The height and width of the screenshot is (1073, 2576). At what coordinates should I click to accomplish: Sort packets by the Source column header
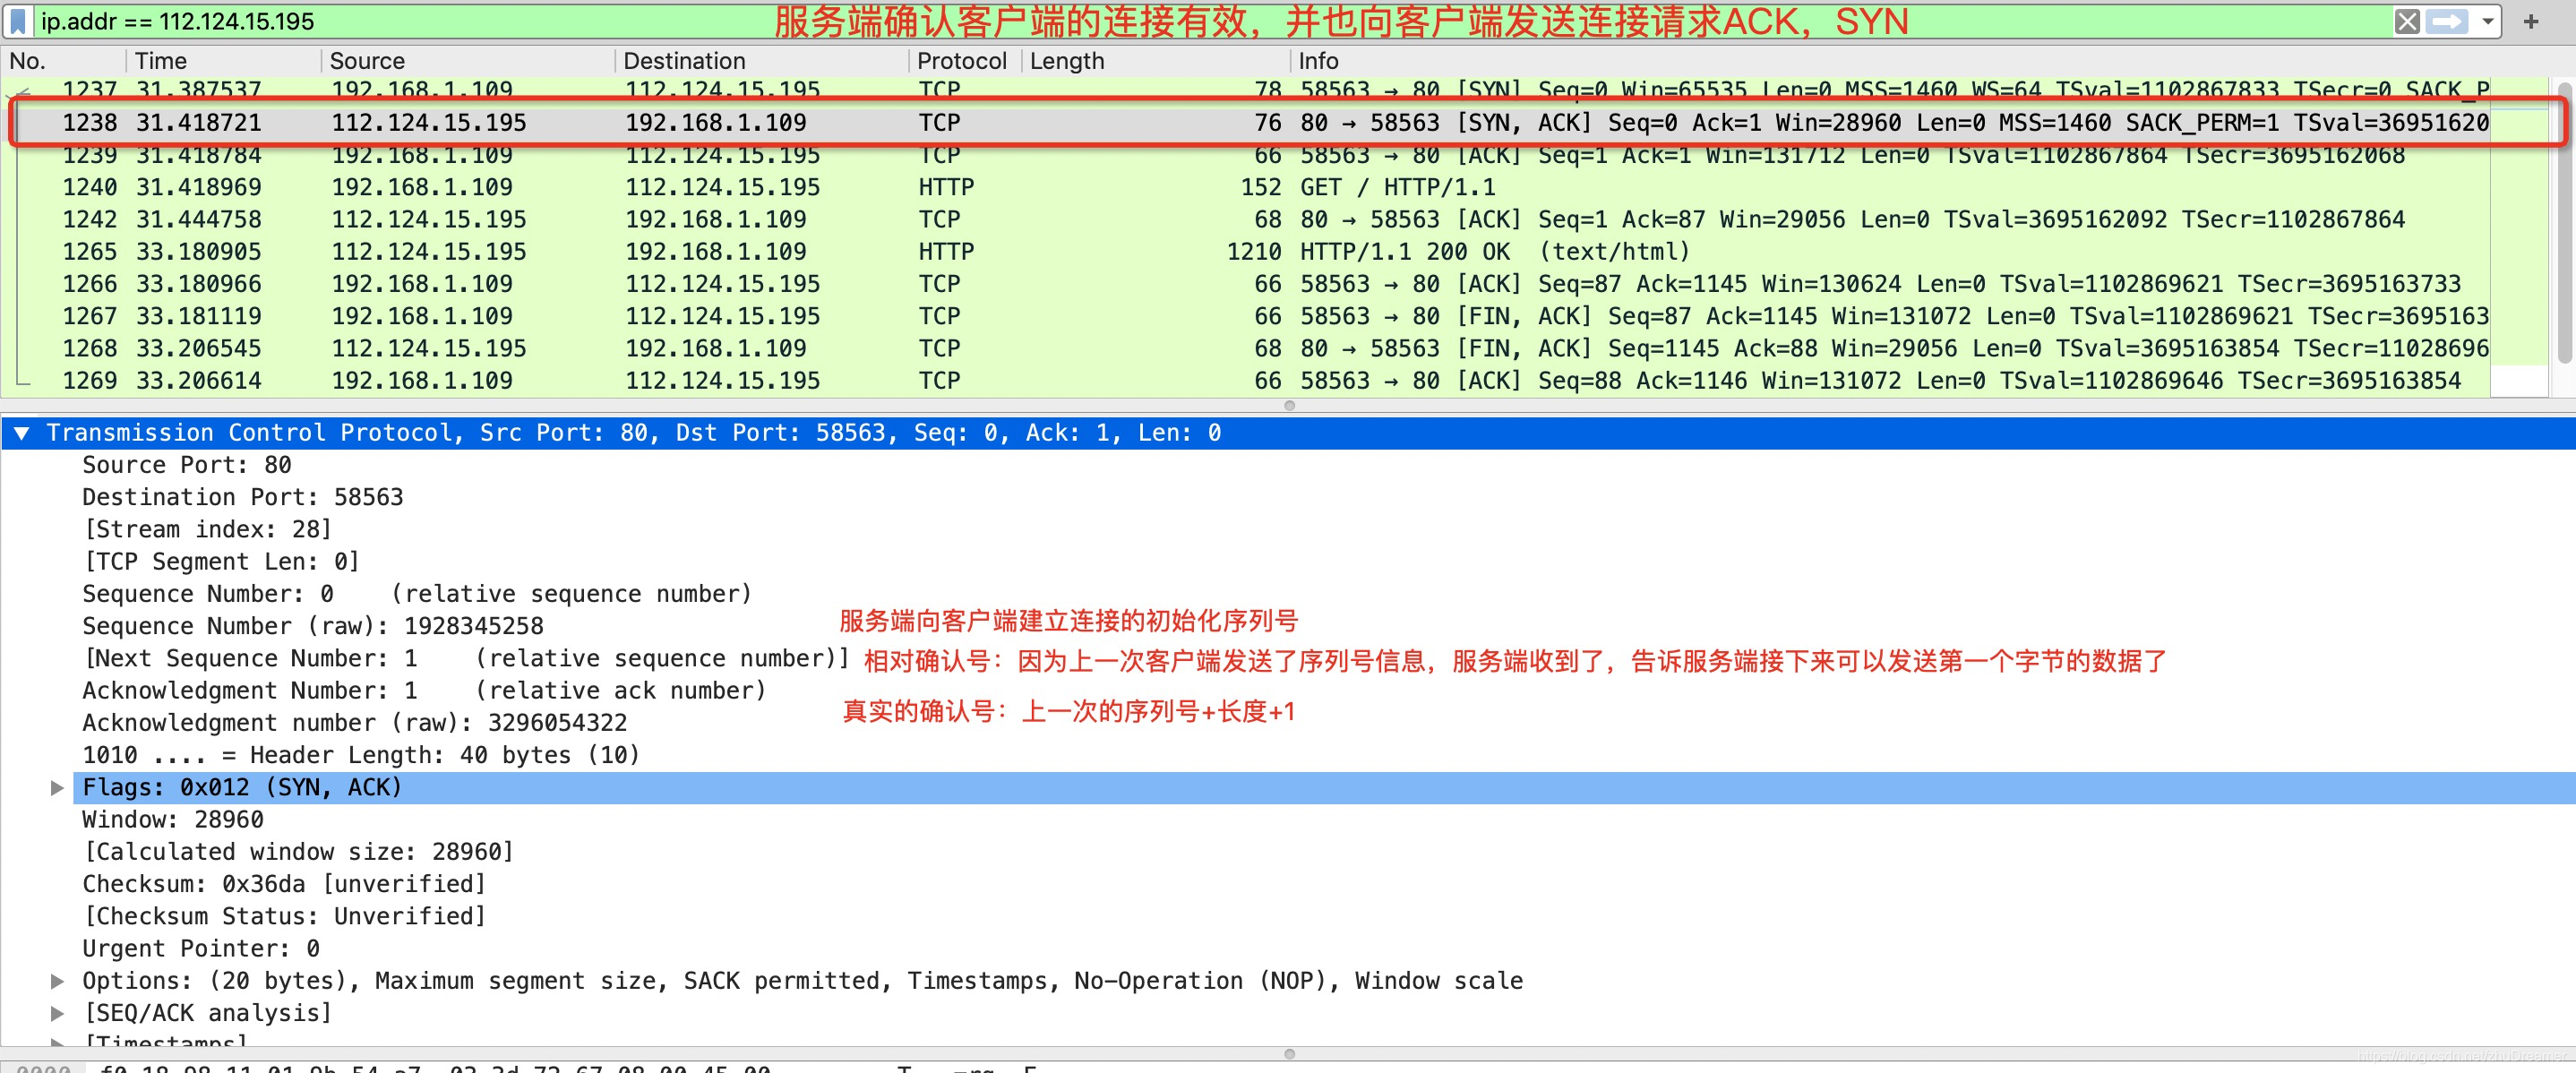(x=468, y=61)
